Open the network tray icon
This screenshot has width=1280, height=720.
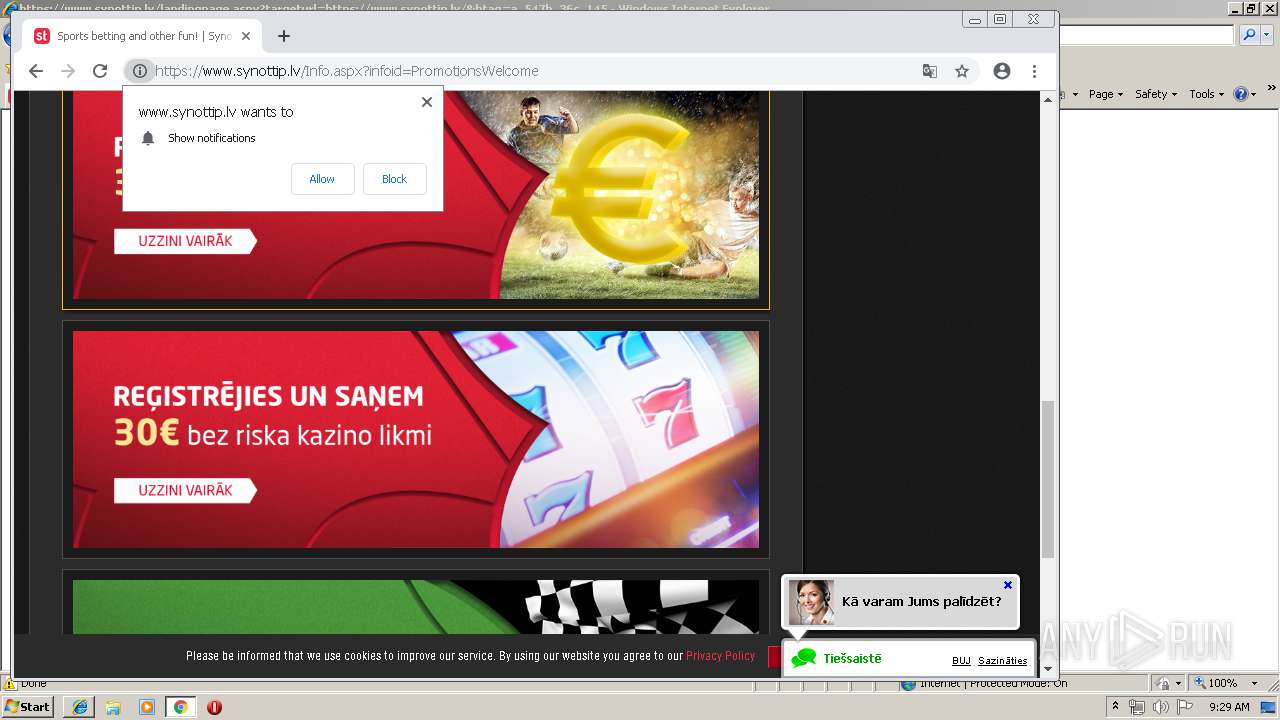tap(1138, 707)
